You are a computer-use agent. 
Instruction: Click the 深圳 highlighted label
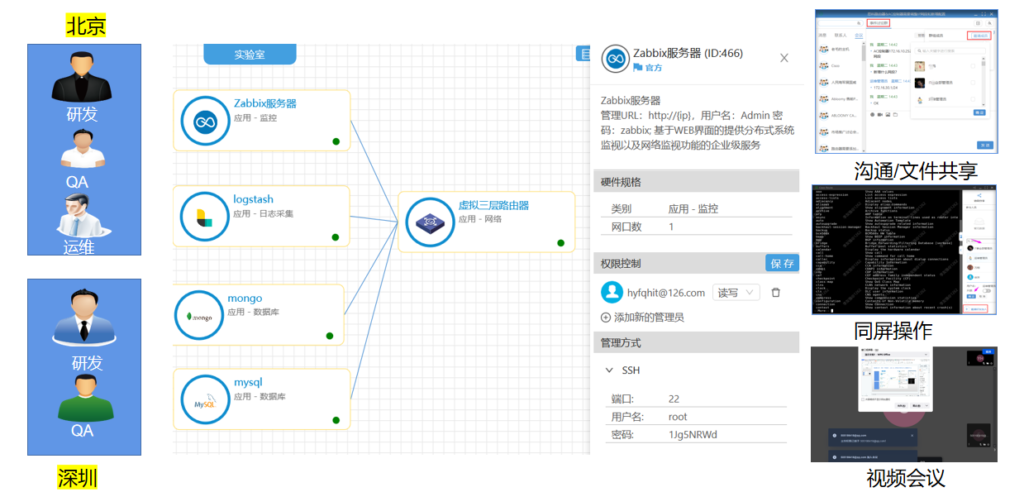[77, 478]
